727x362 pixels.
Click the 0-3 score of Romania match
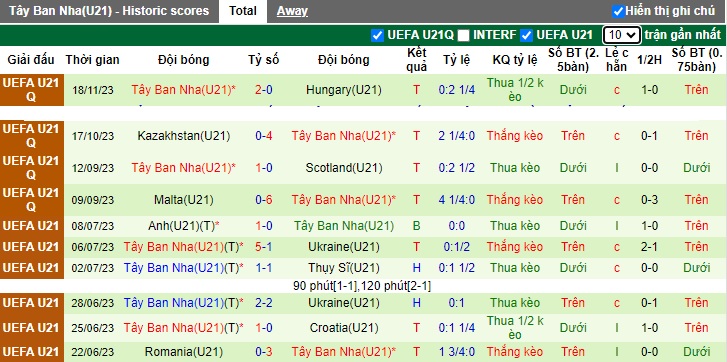pyautogui.click(x=263, y=352)
